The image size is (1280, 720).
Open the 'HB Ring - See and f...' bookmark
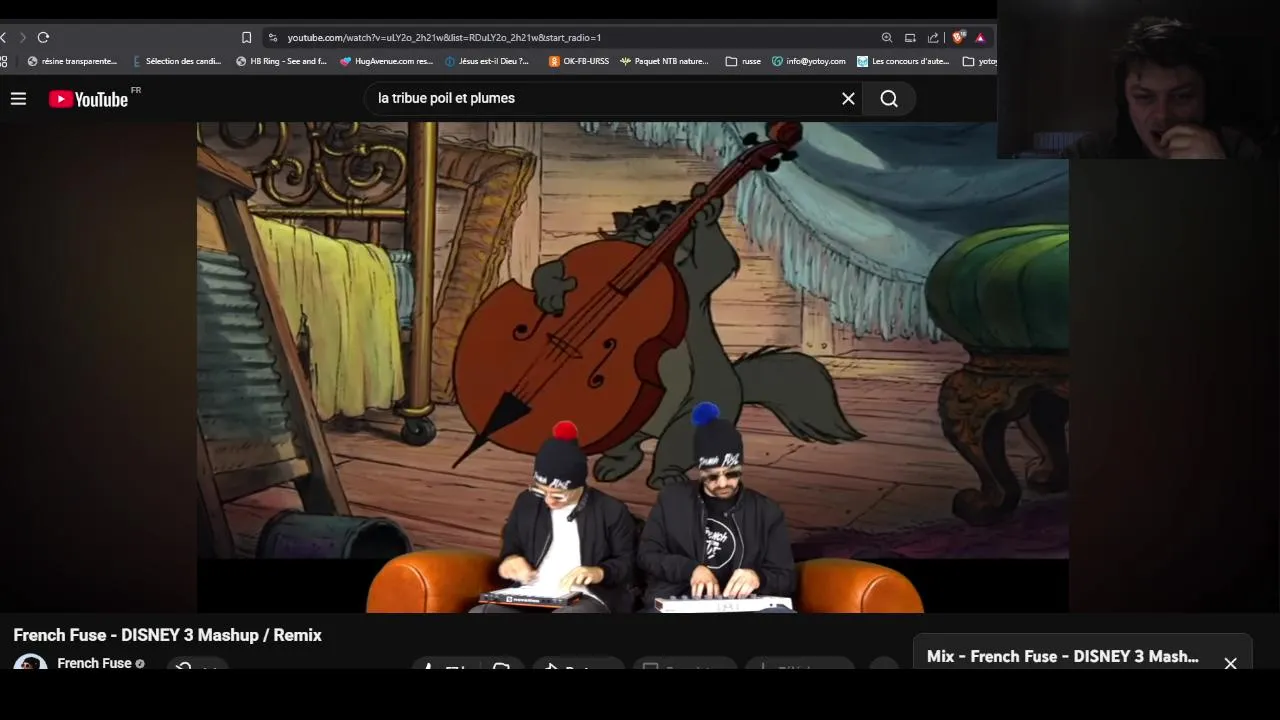click(282, 61)
